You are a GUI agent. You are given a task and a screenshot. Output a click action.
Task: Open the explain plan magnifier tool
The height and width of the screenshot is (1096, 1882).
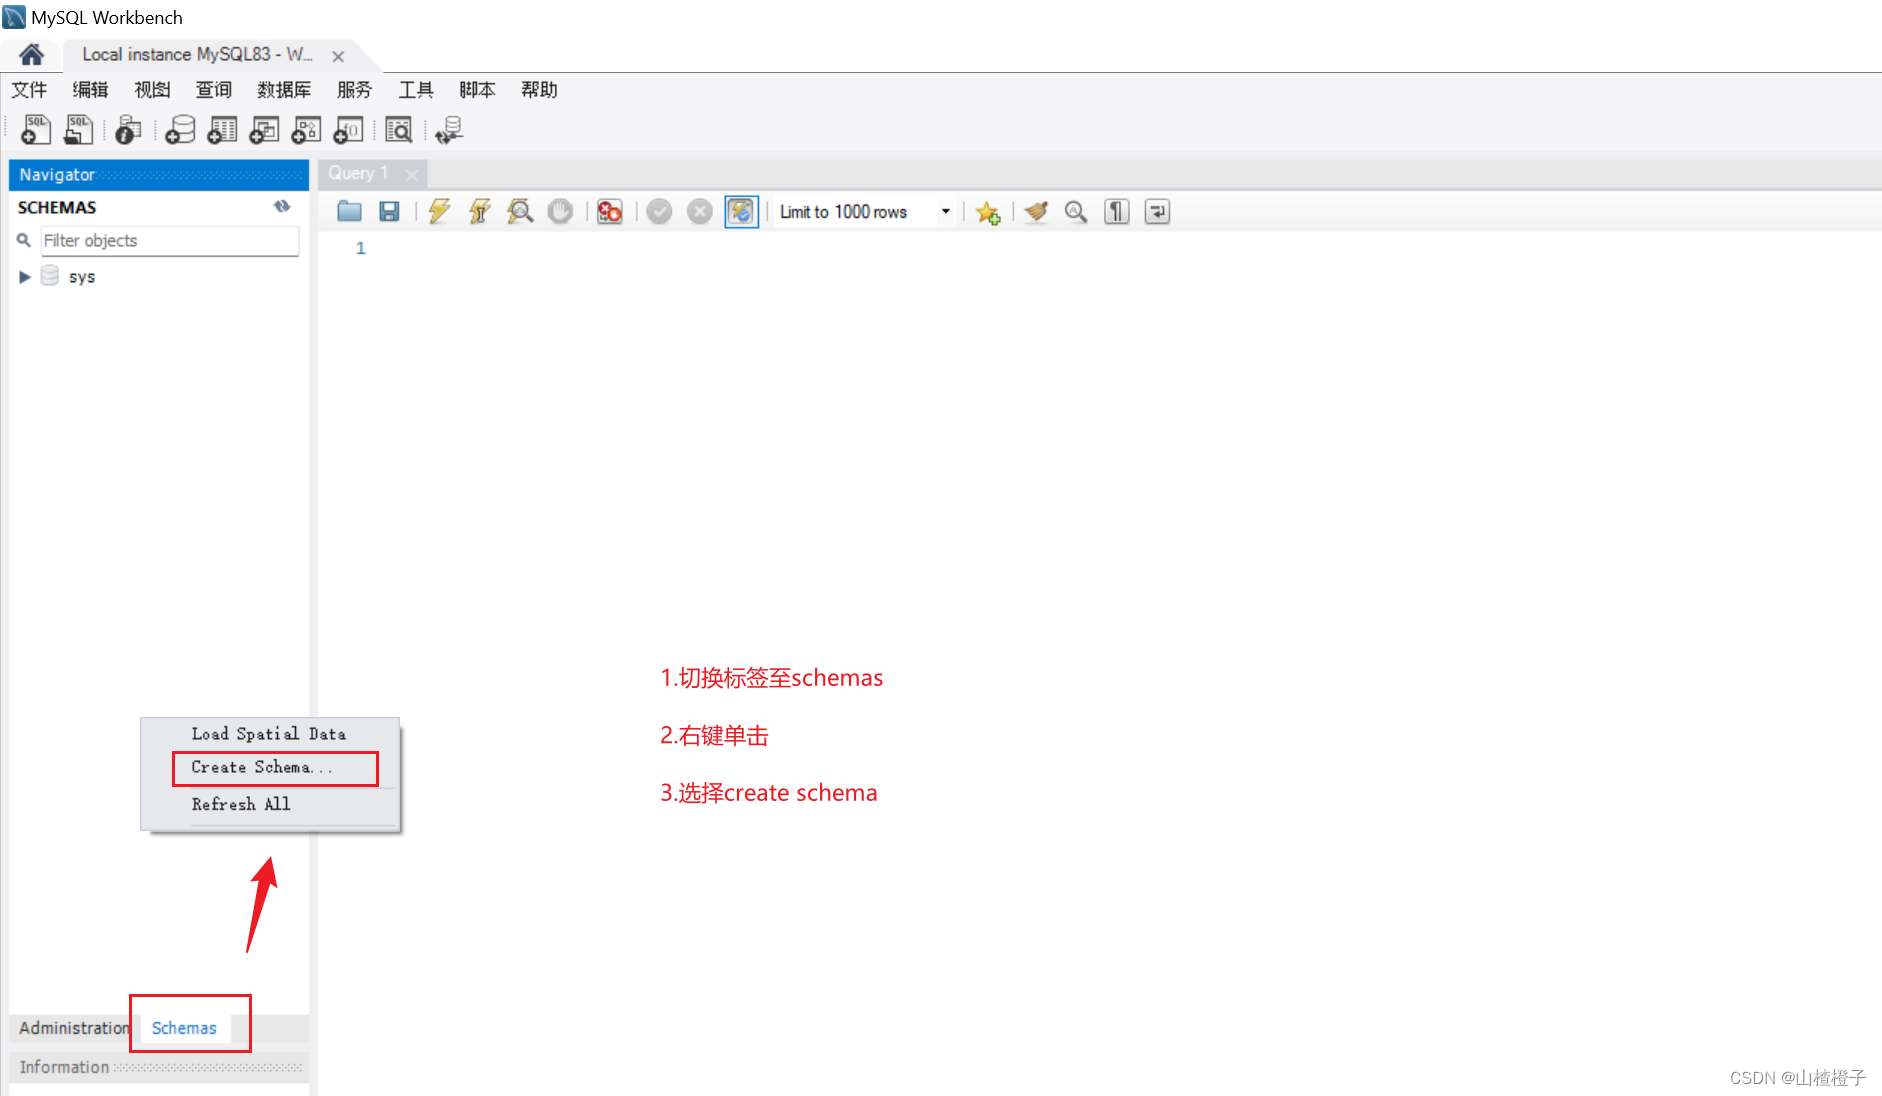(x=520, y=211)
